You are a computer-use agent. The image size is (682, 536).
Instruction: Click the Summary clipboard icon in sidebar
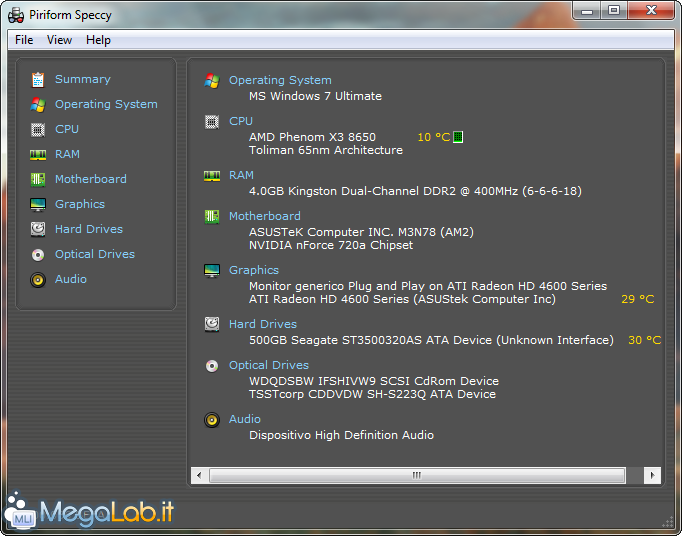(x=38, y=80)
